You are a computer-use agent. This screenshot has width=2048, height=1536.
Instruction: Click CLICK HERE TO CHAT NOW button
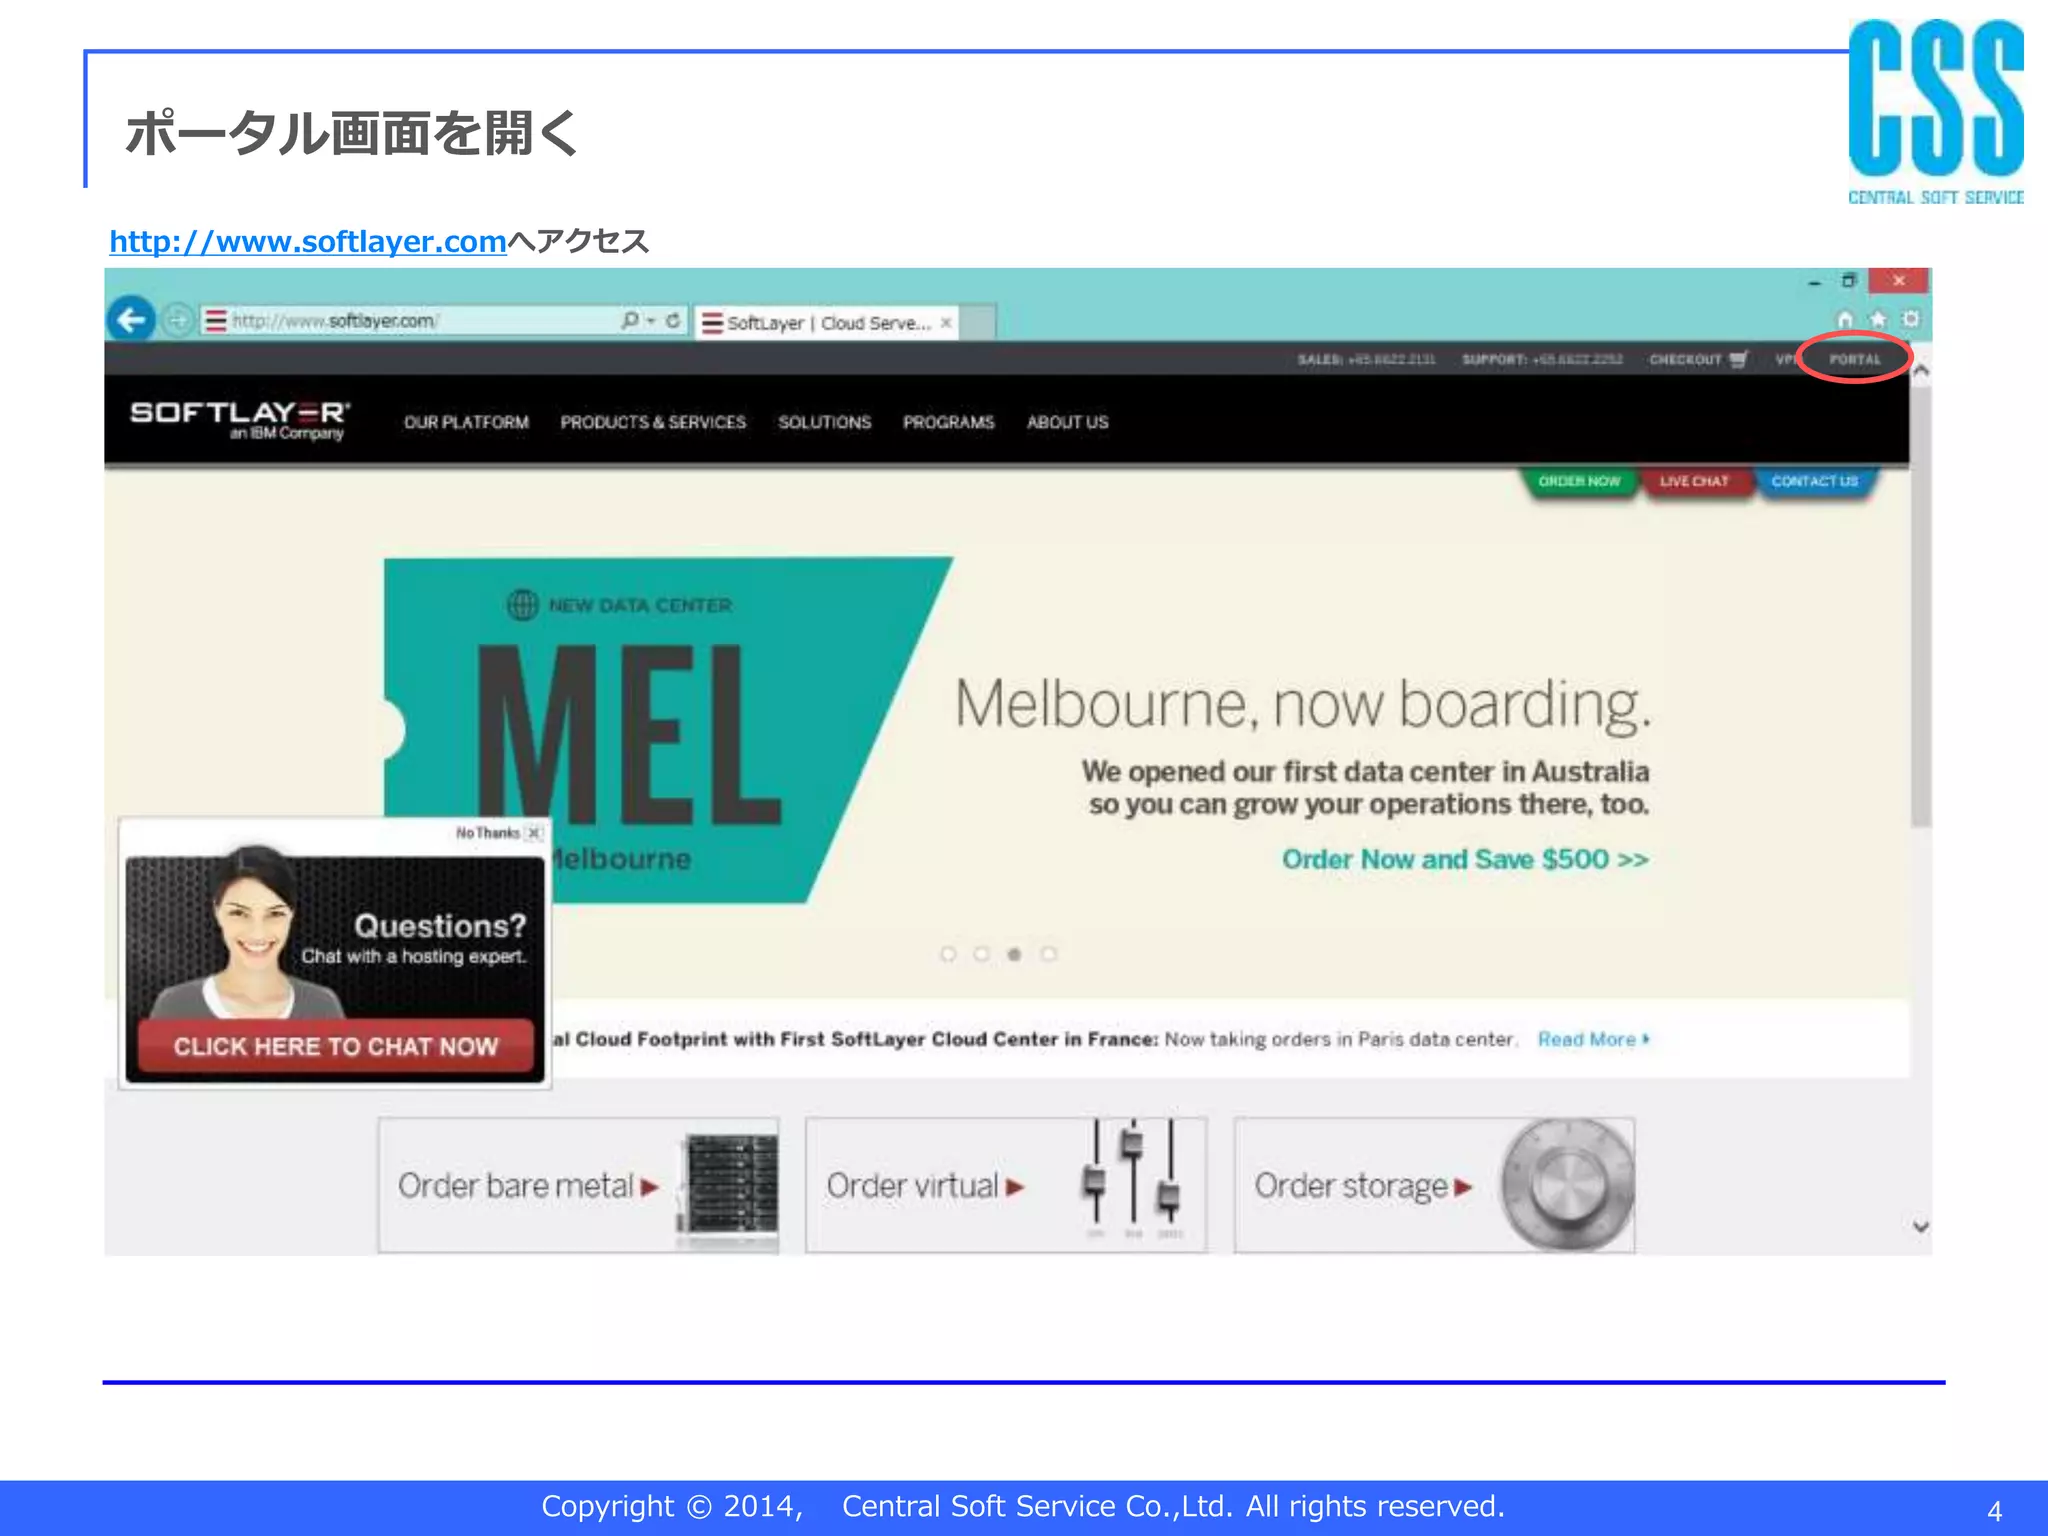pyautogui.click(x=335, y=1046)
